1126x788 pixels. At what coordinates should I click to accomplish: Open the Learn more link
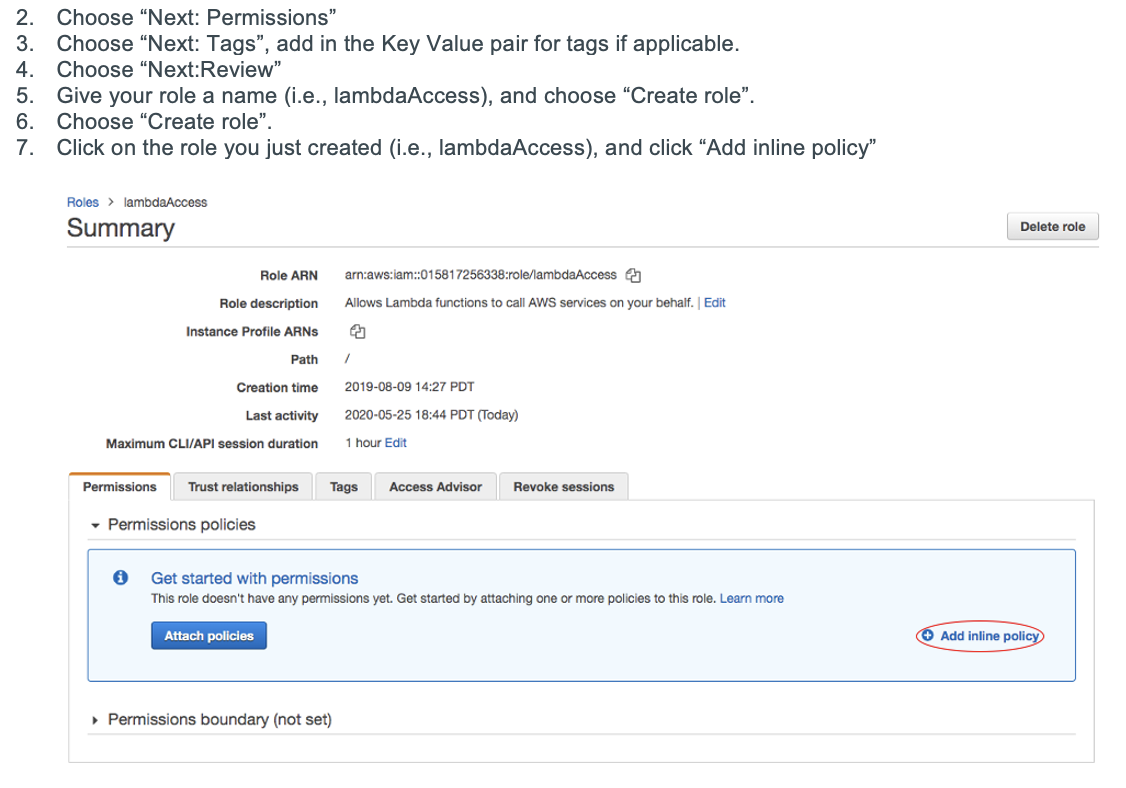click(751, 599)
